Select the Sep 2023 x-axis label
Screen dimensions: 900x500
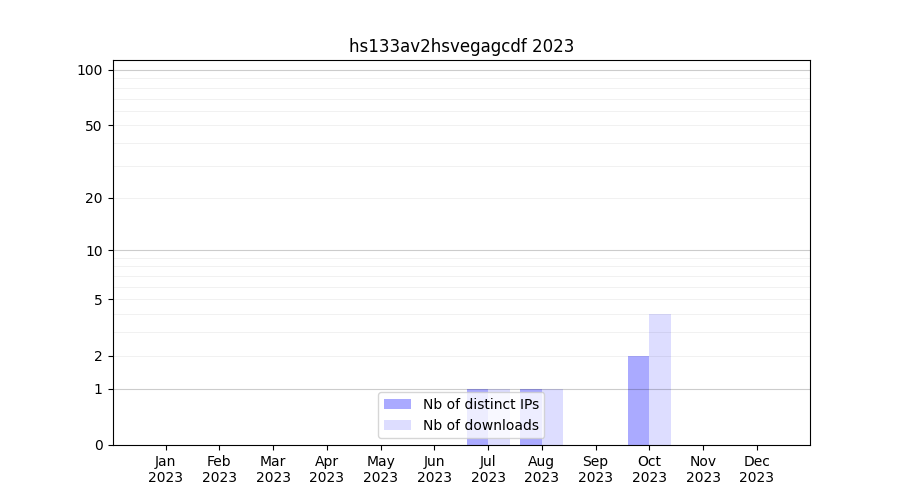[595, 469]
